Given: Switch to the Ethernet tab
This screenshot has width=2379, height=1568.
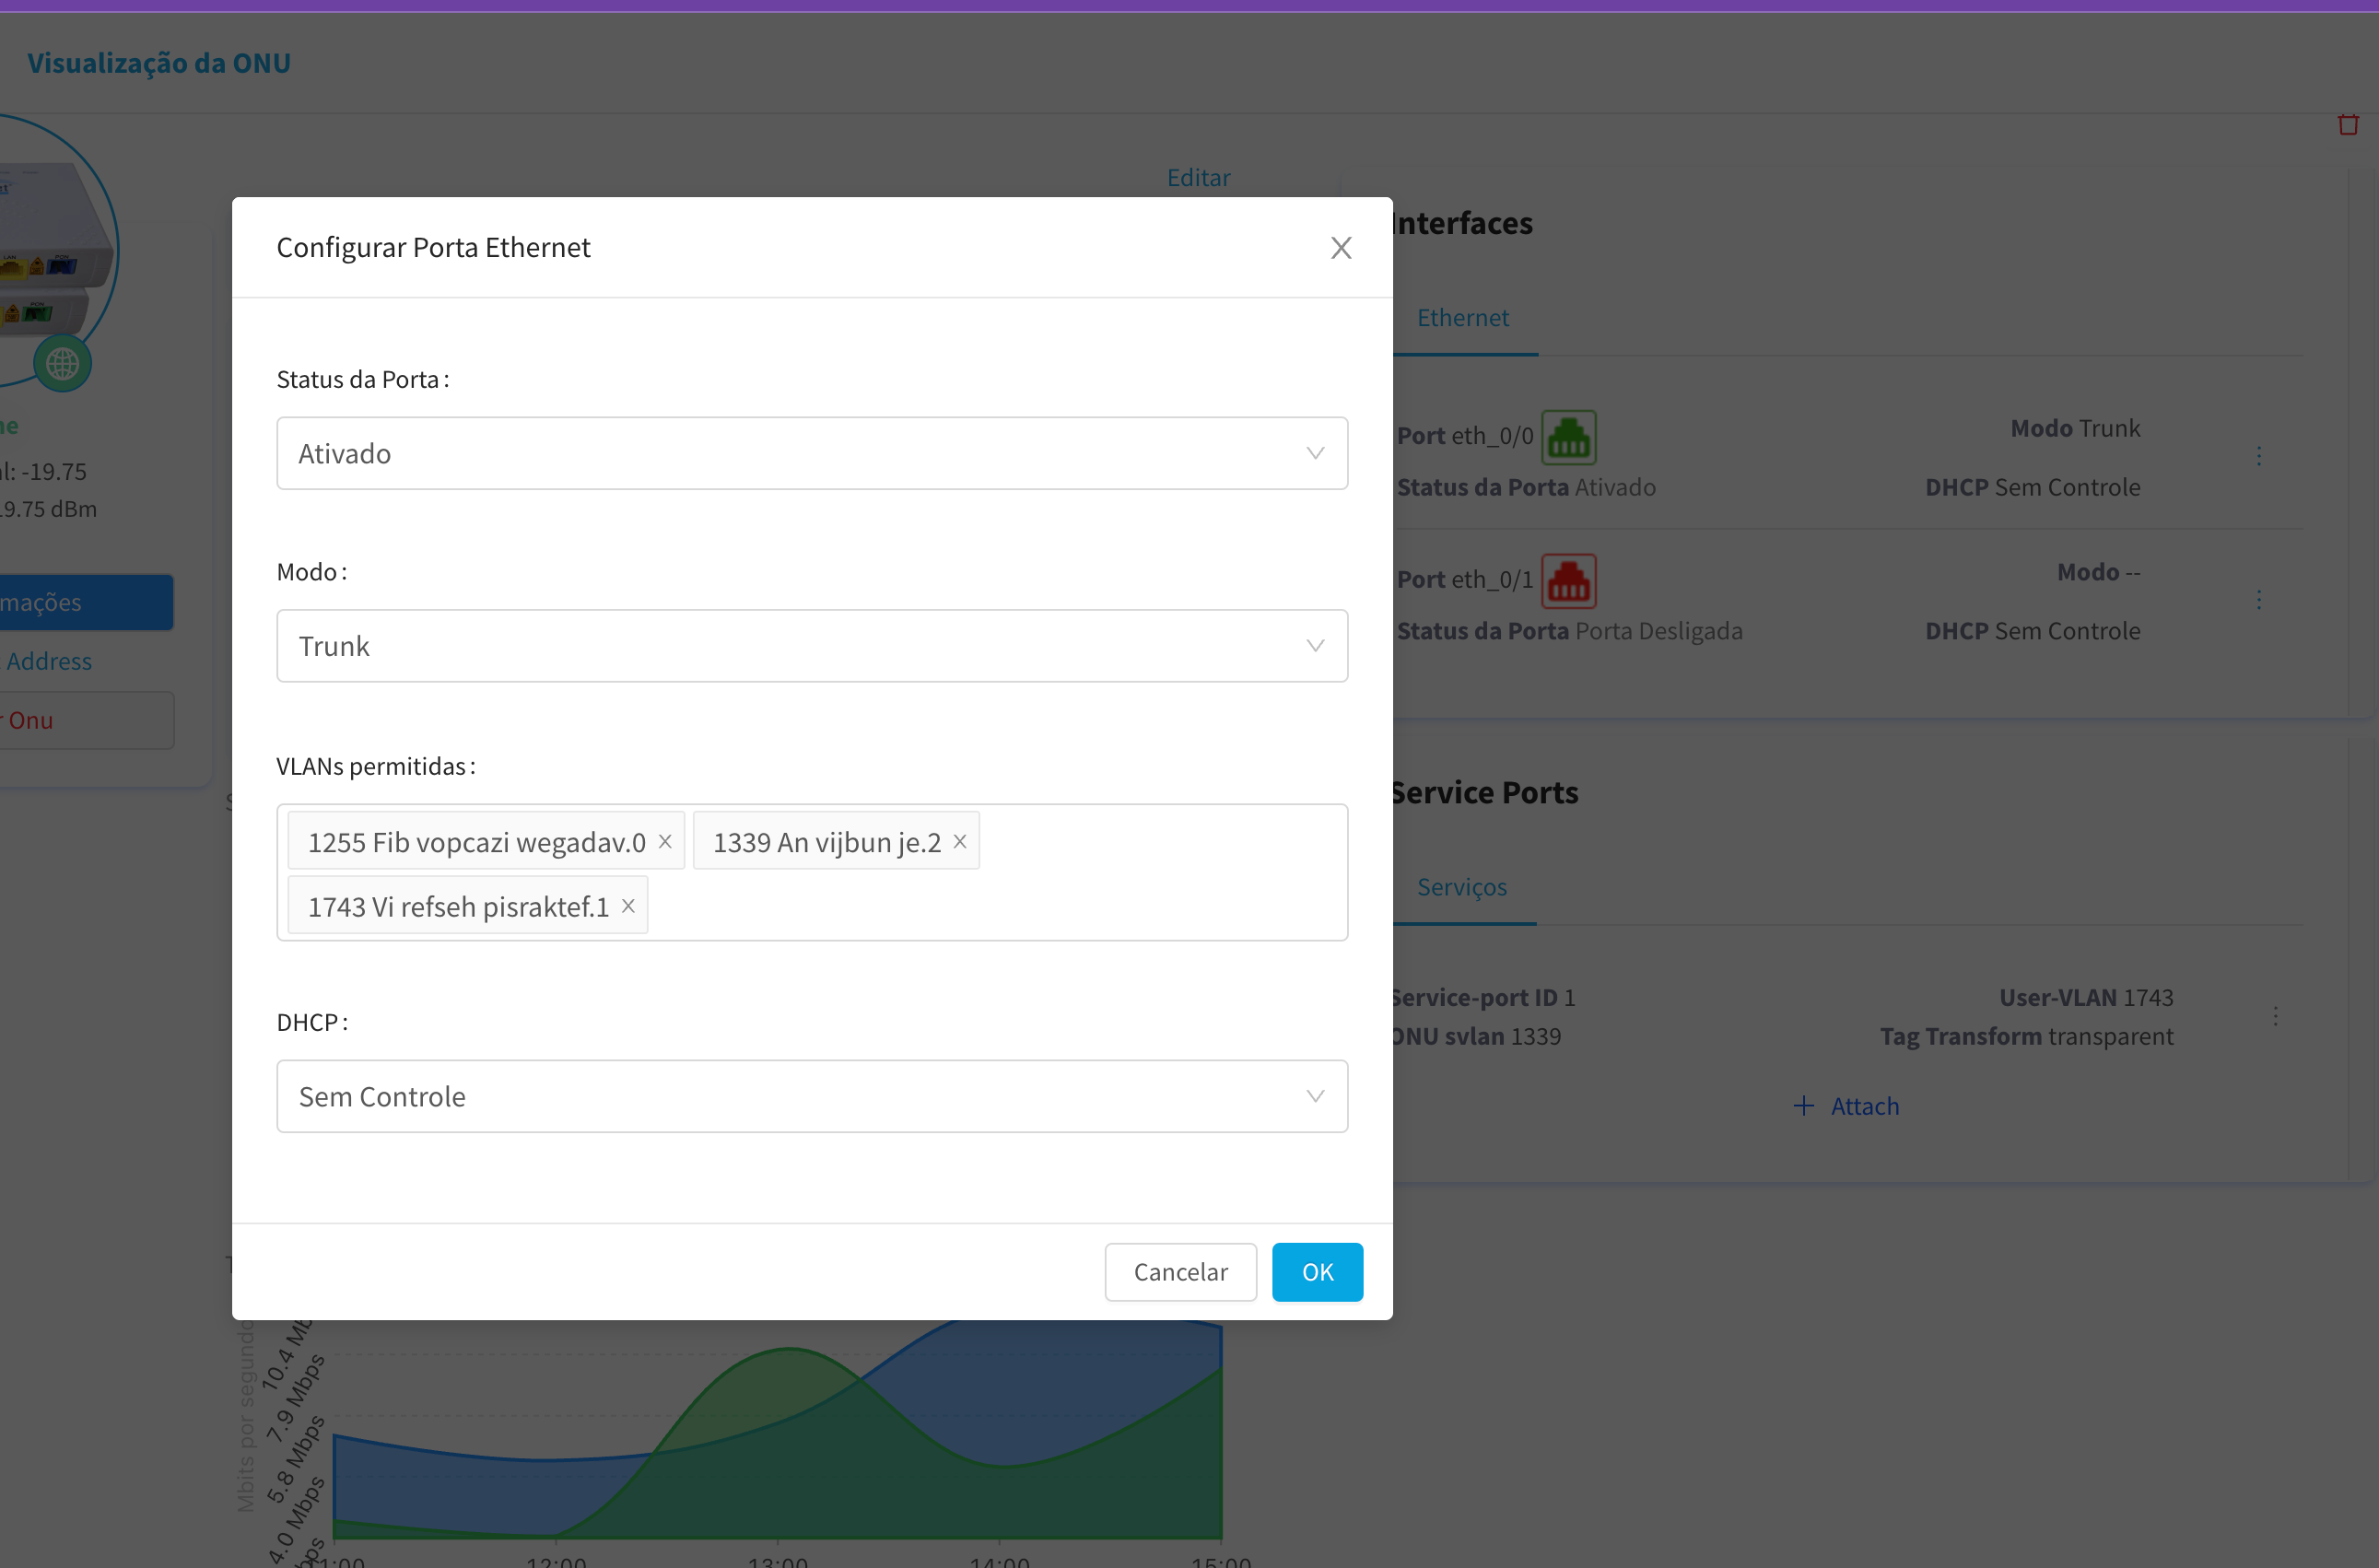Looking at the screenshot, I should (x=1462, y=318).
